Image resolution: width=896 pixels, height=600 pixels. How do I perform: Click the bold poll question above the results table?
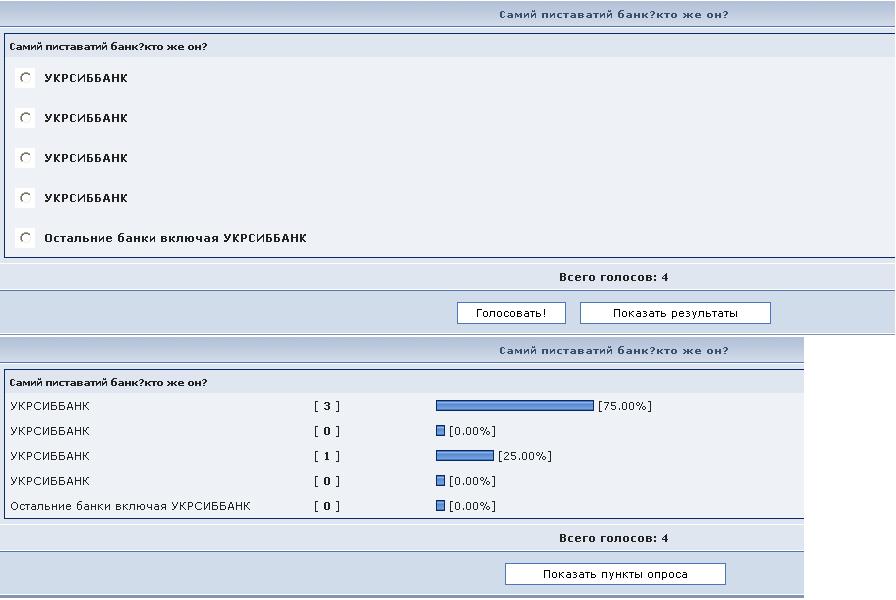coord(108,383)
